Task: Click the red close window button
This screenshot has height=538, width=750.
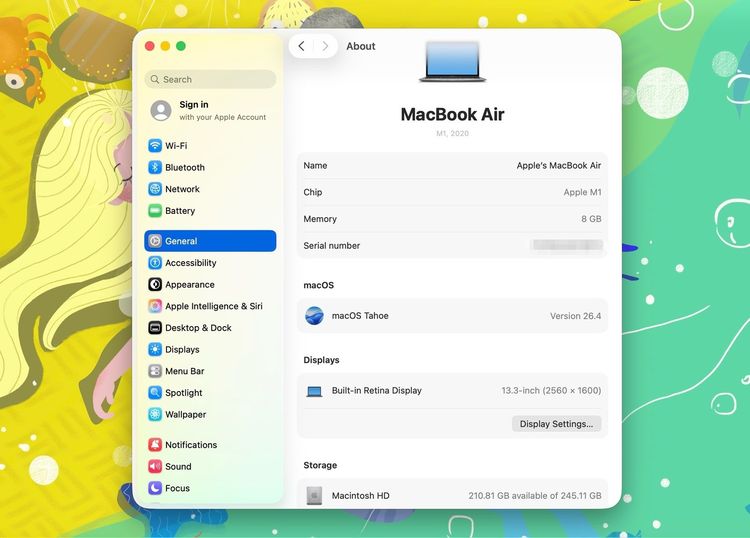Action: (x=150, y=46)
